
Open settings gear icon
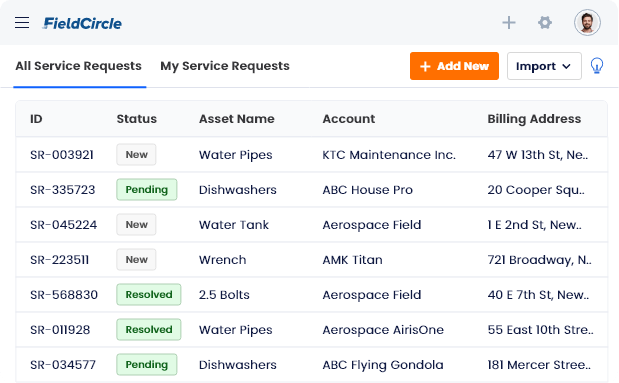pos(545,23)
